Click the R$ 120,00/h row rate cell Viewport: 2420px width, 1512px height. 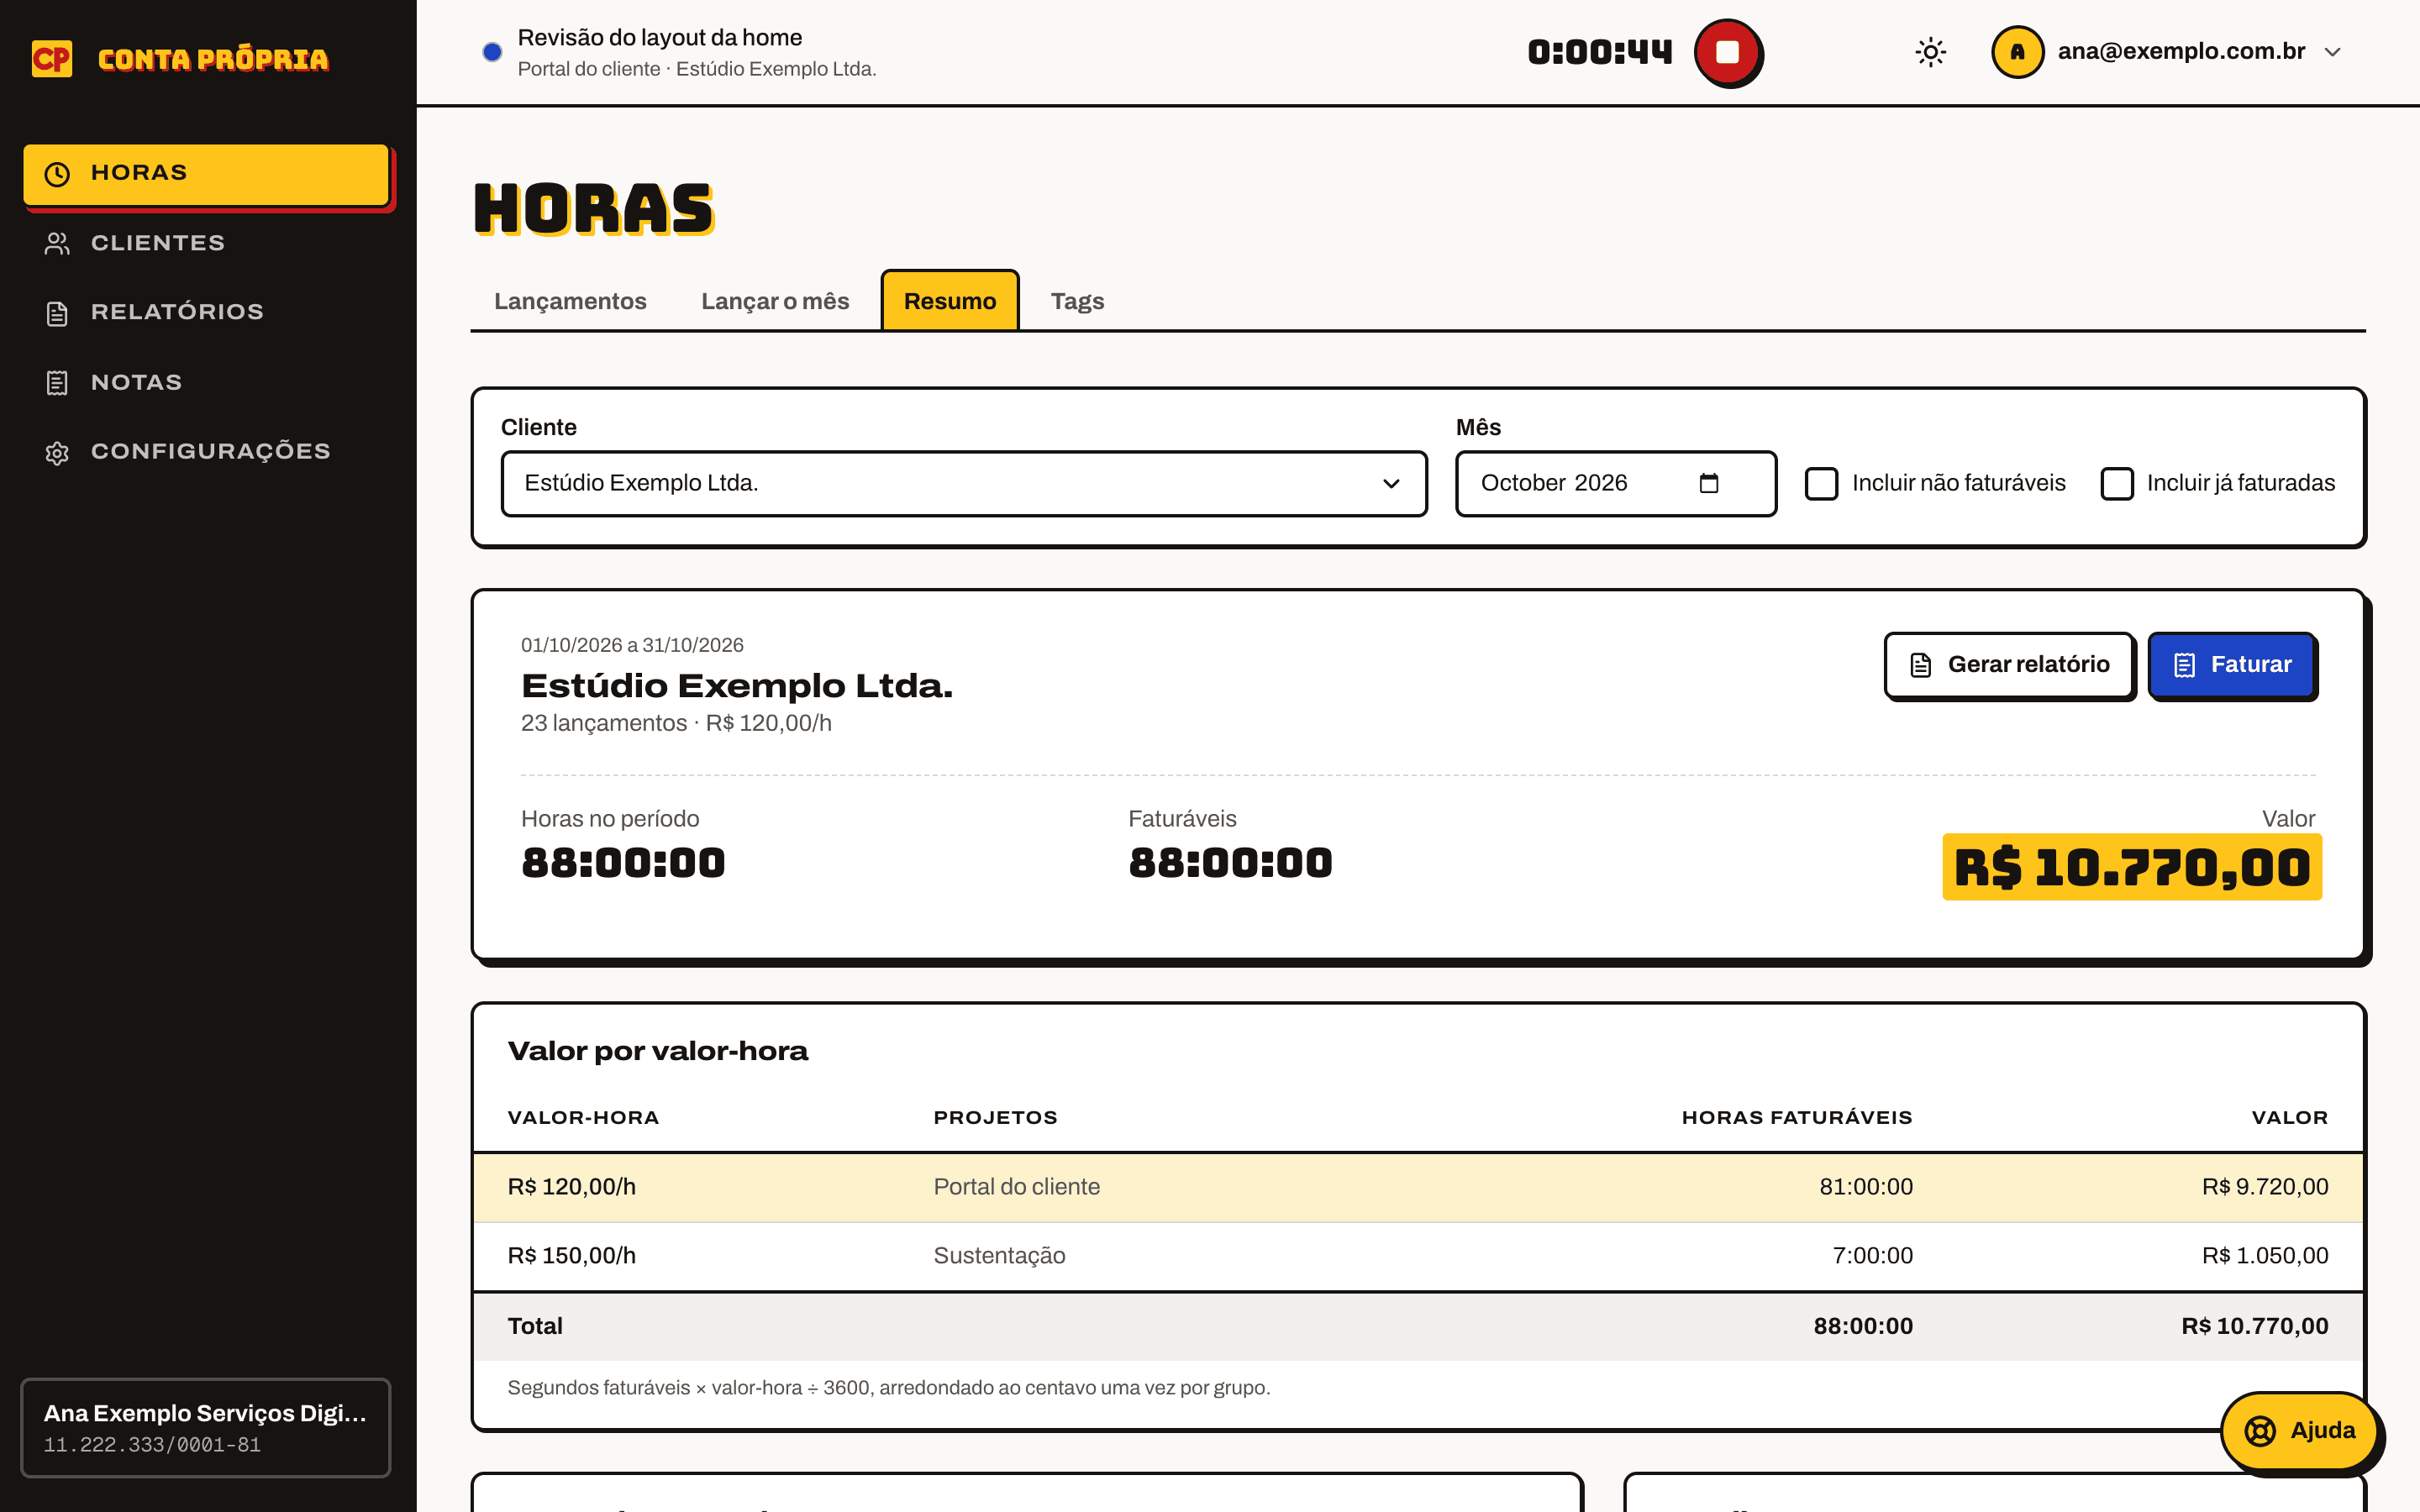point(572,1186)
